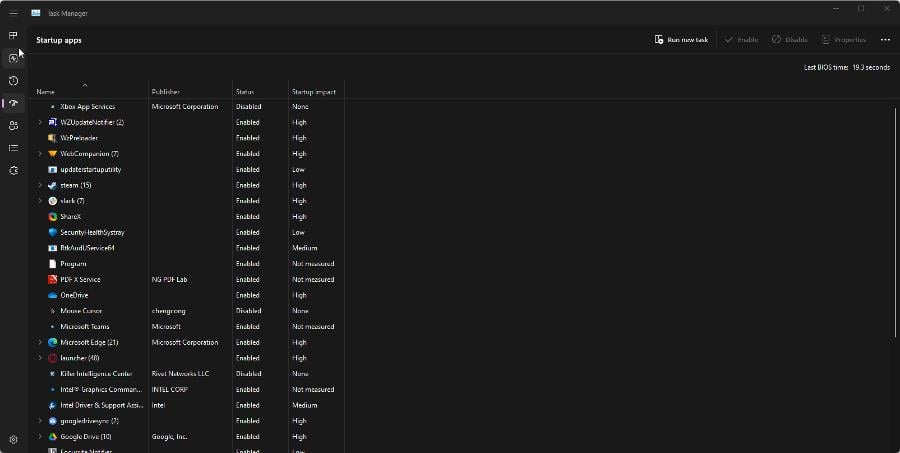The width and height of the screenshot is (900, 453).
Task: Click the Intel Driver & Support icon
Action: (x=53, y=405)
